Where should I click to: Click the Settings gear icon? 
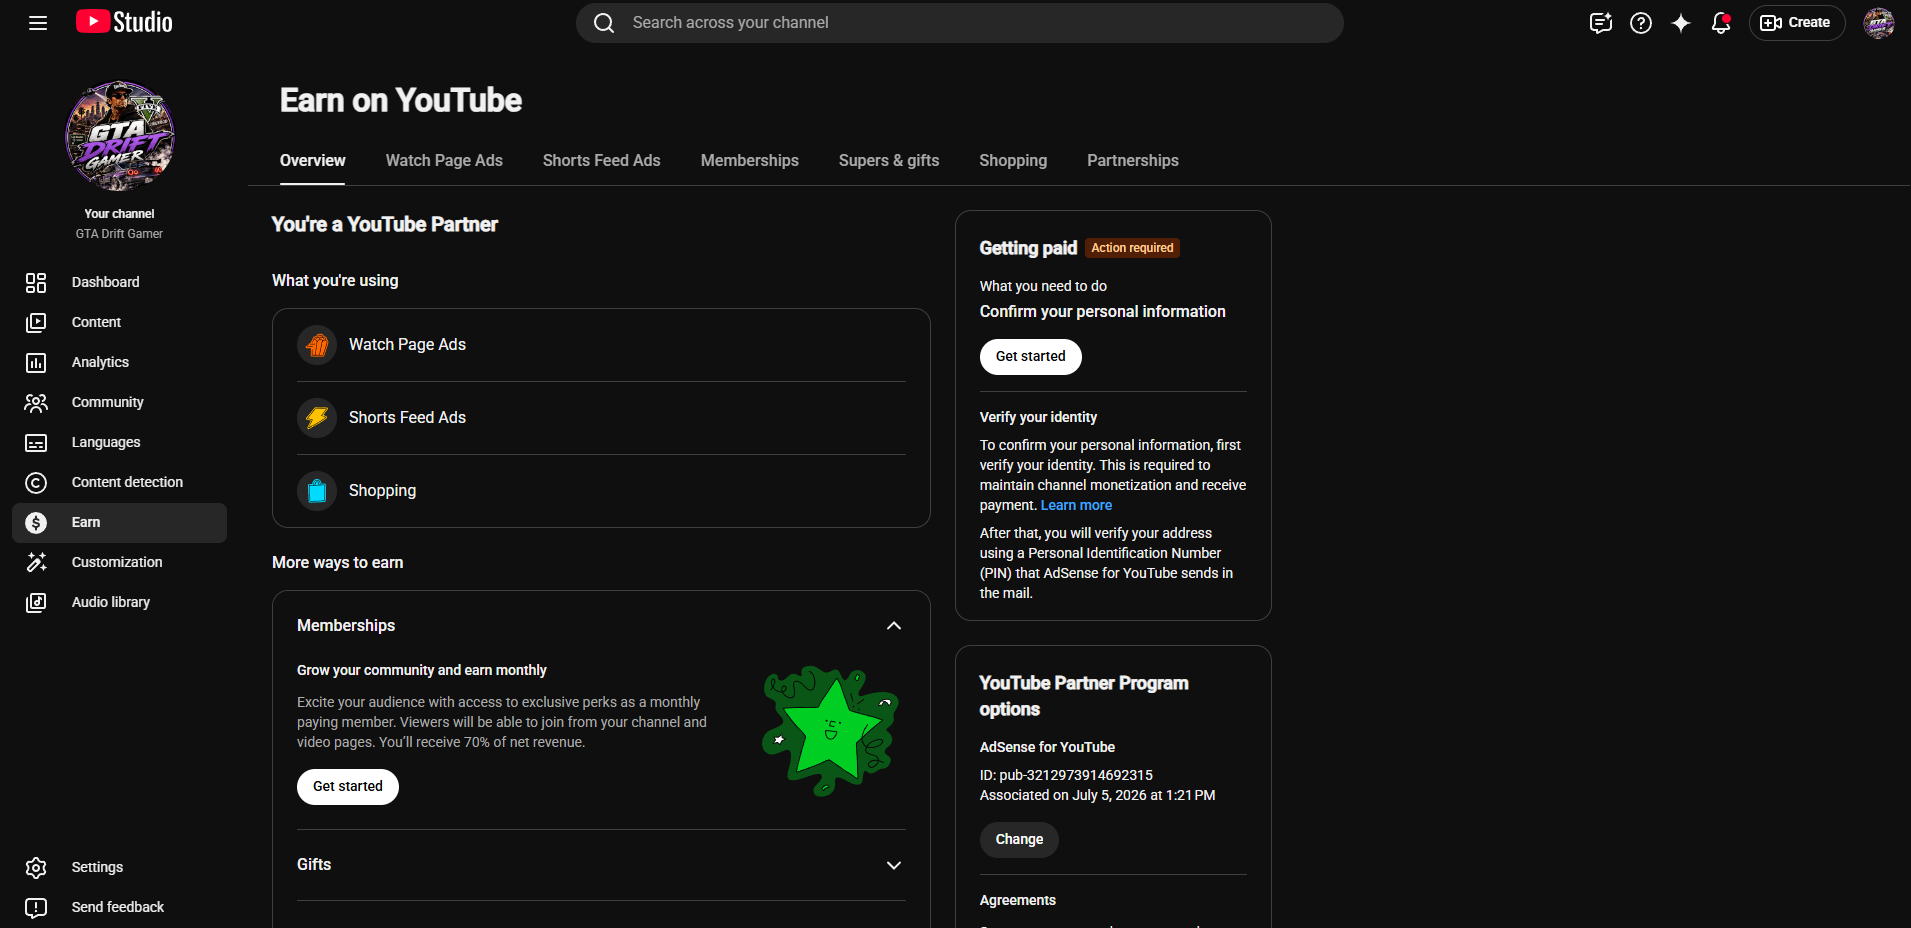tap(36, 868)
